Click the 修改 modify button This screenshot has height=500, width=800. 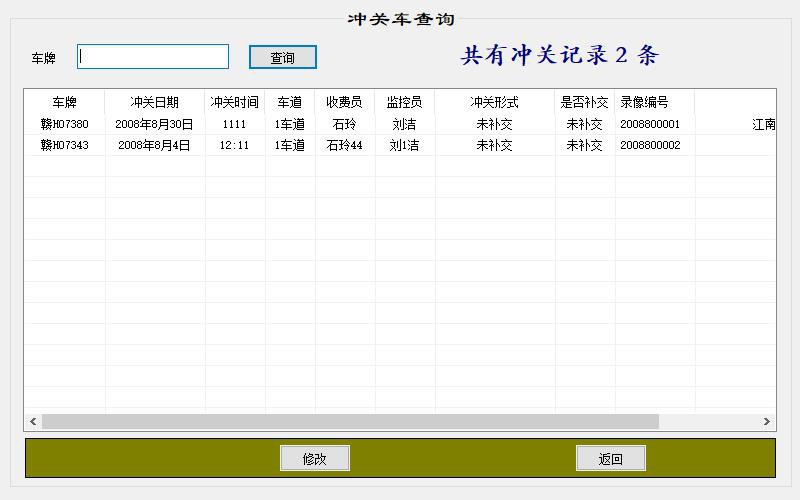[315, 459]
